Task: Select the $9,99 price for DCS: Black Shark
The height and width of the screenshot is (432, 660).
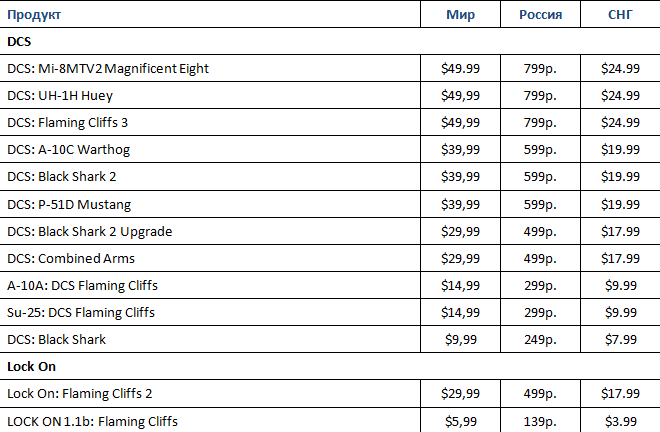Action: (461, 339)
